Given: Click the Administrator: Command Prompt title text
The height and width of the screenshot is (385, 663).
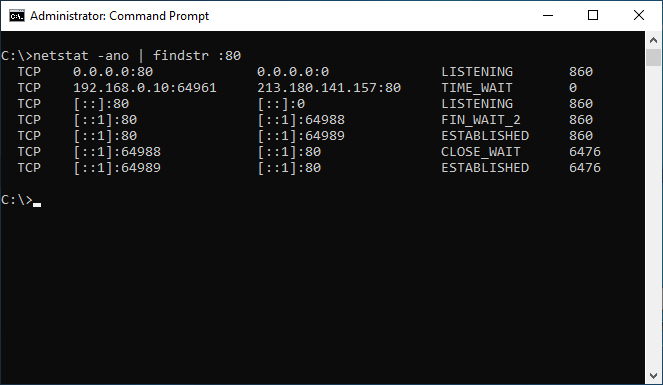Looking at the screenshot, I should click(119, 16).
